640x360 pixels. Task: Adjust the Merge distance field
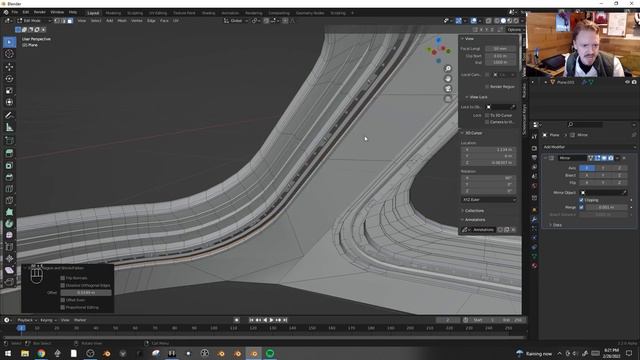click(x=606, y=207)
